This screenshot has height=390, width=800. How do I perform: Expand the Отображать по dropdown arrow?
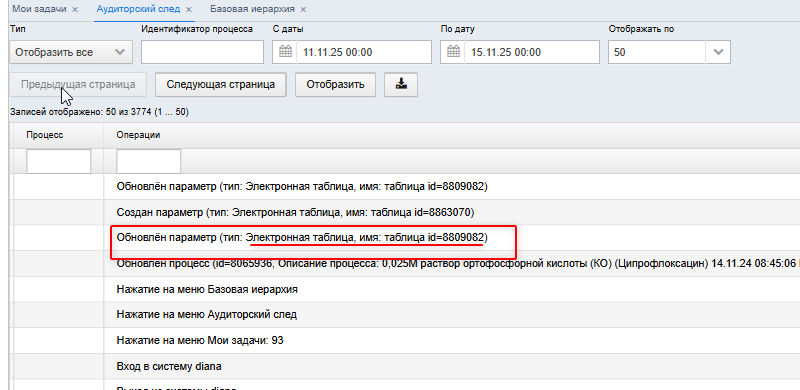pos(718,52)
